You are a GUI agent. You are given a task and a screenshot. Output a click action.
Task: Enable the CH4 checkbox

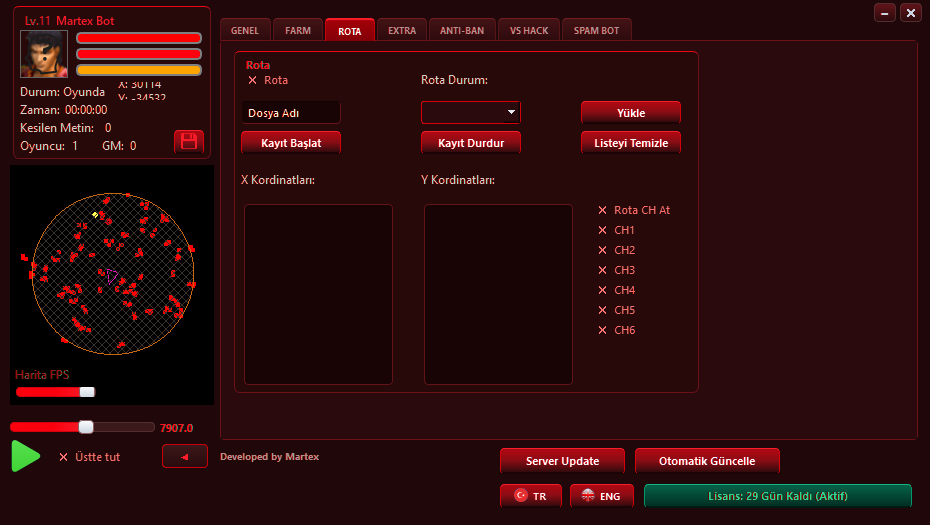(x=603, y=290)
